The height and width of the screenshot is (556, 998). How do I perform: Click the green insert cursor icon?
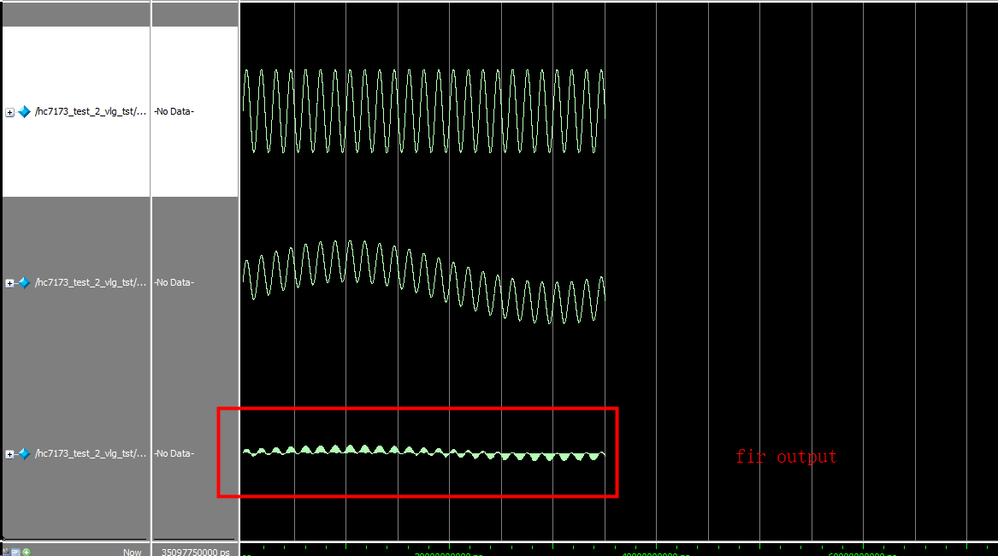point(26,552)
